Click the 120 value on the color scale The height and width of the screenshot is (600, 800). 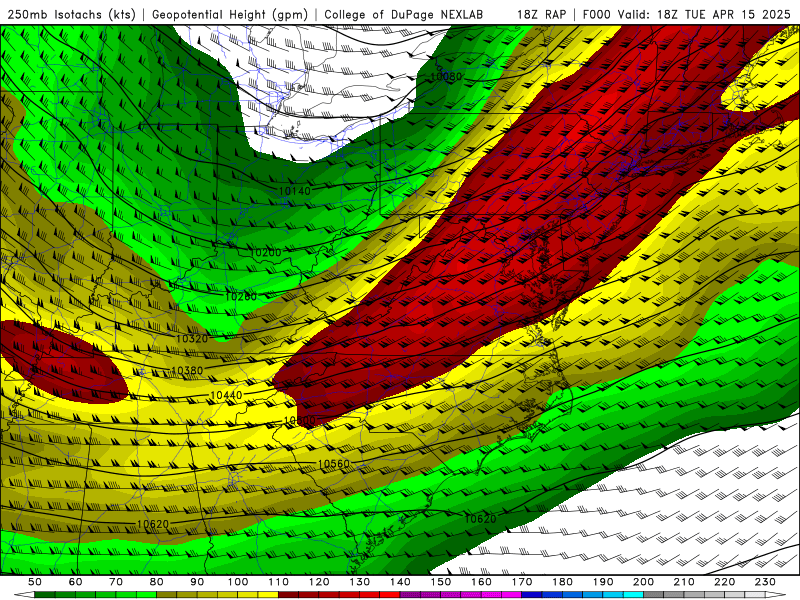pyautogui.click(x=319, y=582)
